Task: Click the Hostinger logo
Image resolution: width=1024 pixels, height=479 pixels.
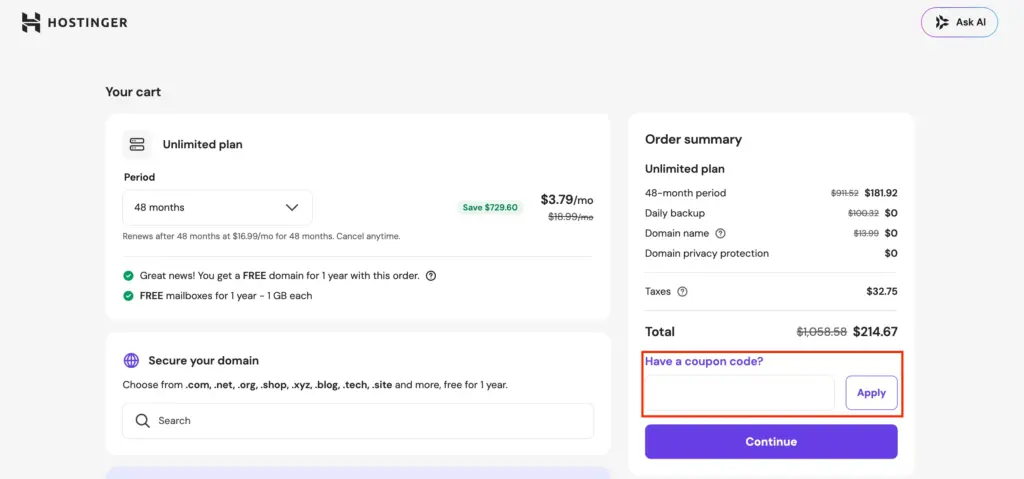Action: tap(74, 22)
